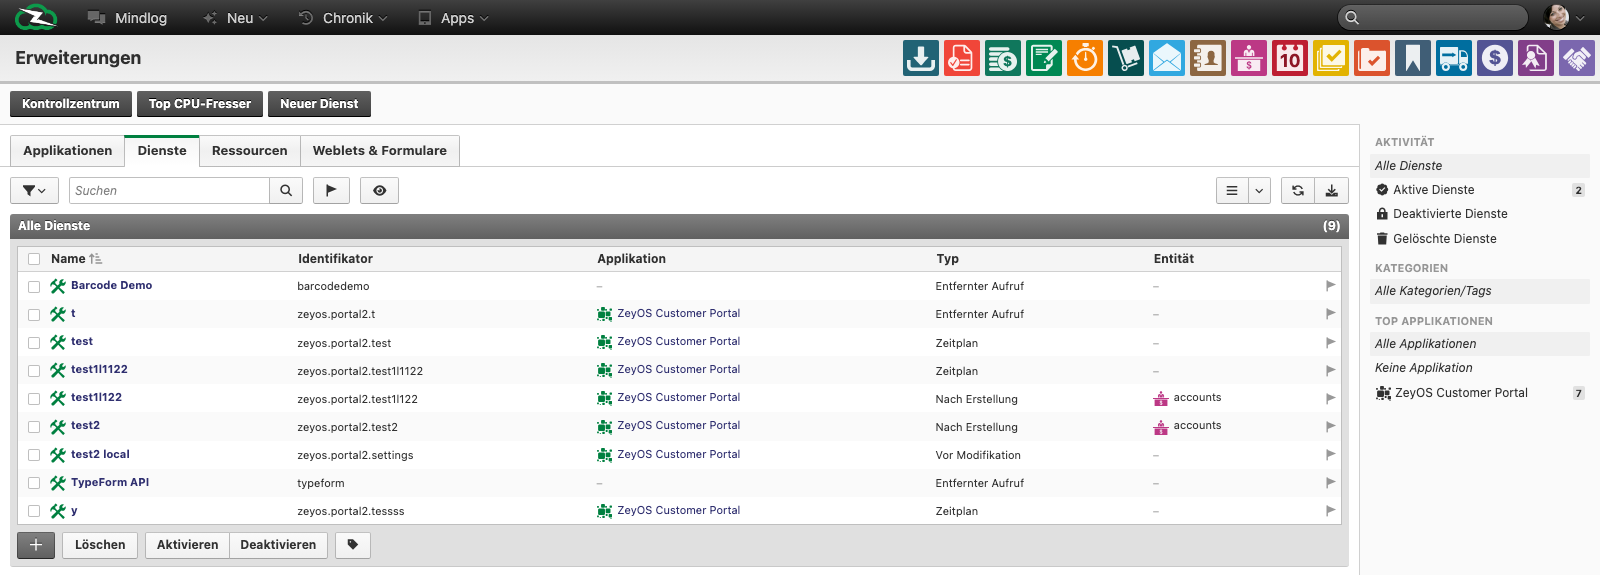Click the Deaktivieren button

click(278, 545)
